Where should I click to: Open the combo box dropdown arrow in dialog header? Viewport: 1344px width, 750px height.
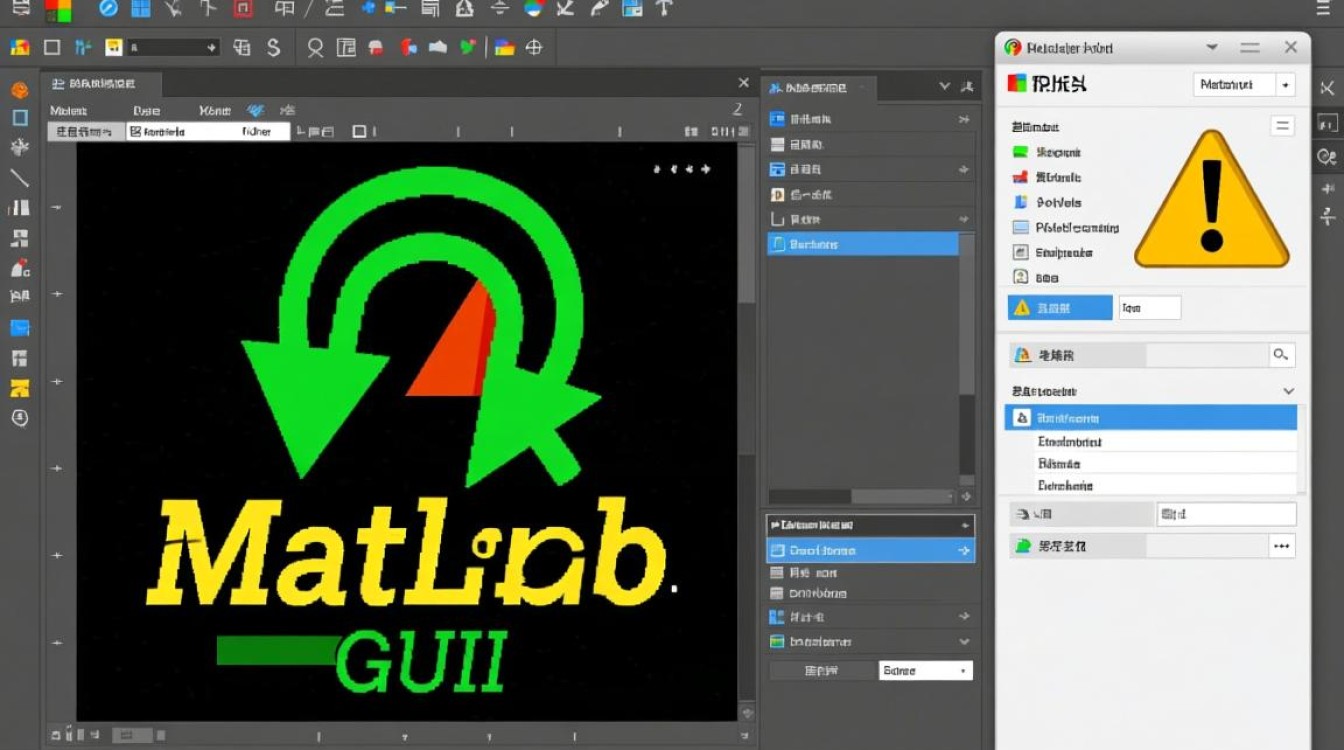1286,85
